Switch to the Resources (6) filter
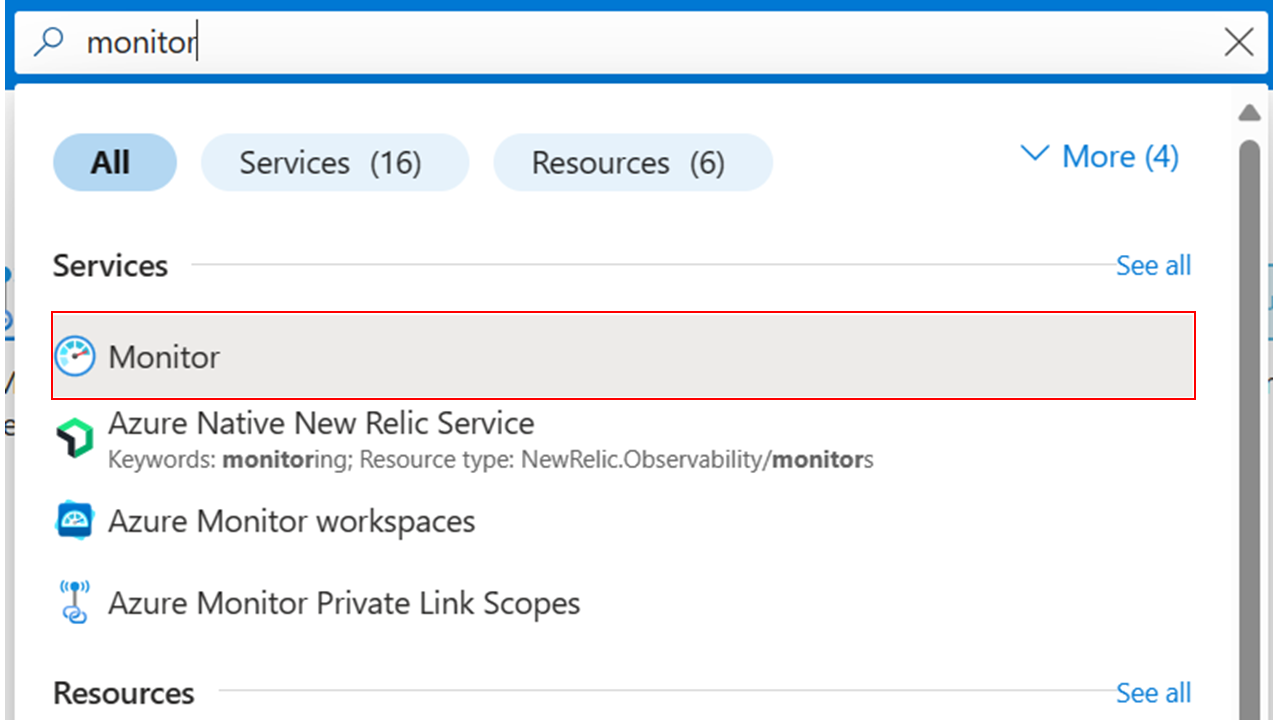The width and height of the screenshot is (1280, 720). (632, 162)
